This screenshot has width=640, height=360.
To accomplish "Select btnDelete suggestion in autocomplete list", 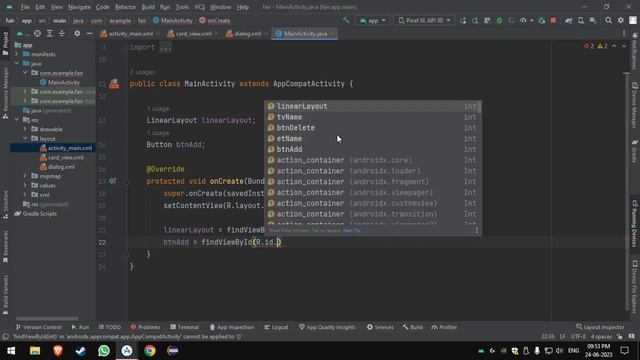I will (372, 128).
